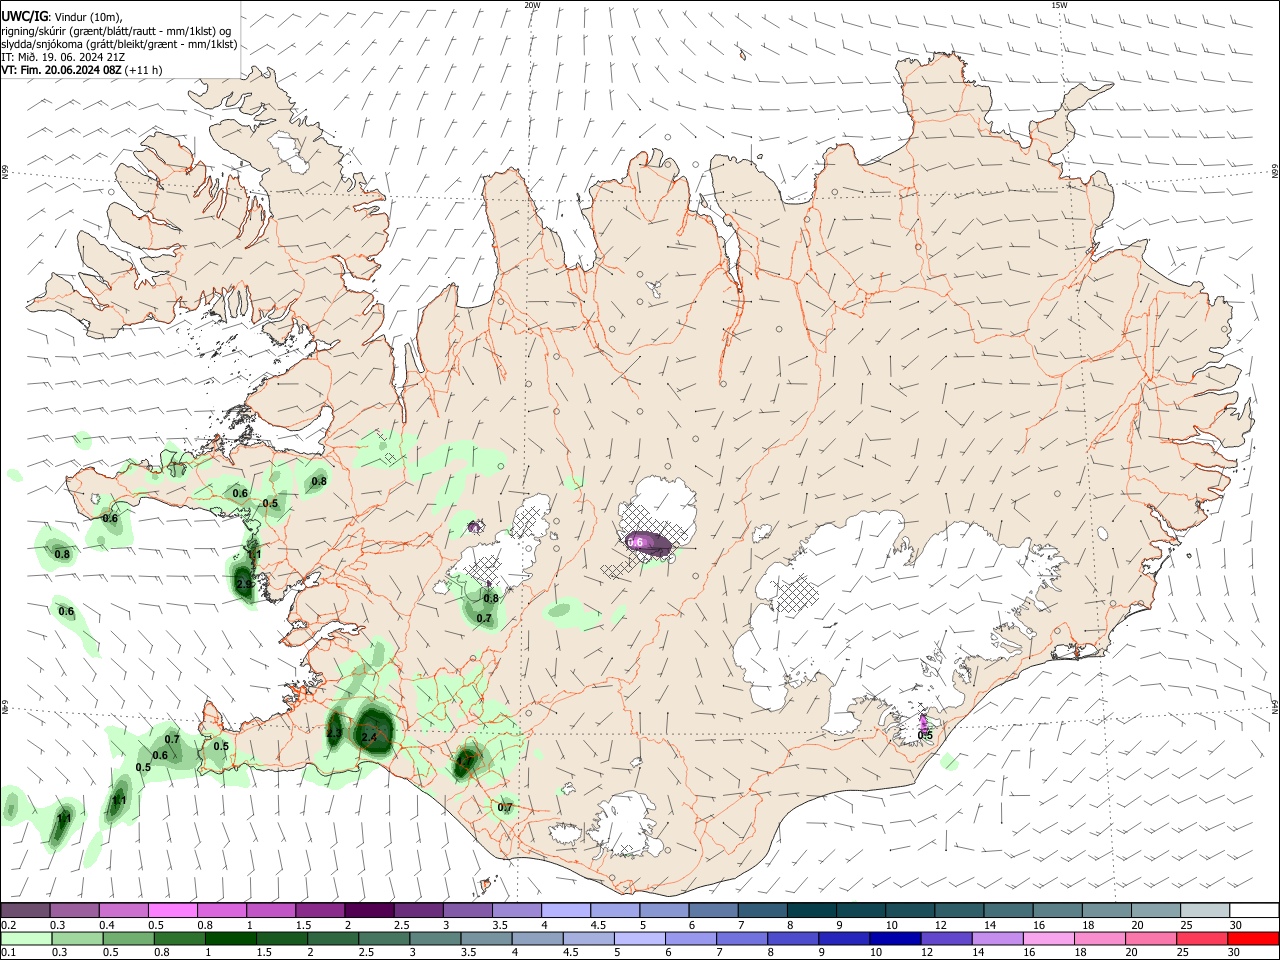Select the "20W" longitude label
Screen dimensions: 1280x960
click(x=532, y=5)
